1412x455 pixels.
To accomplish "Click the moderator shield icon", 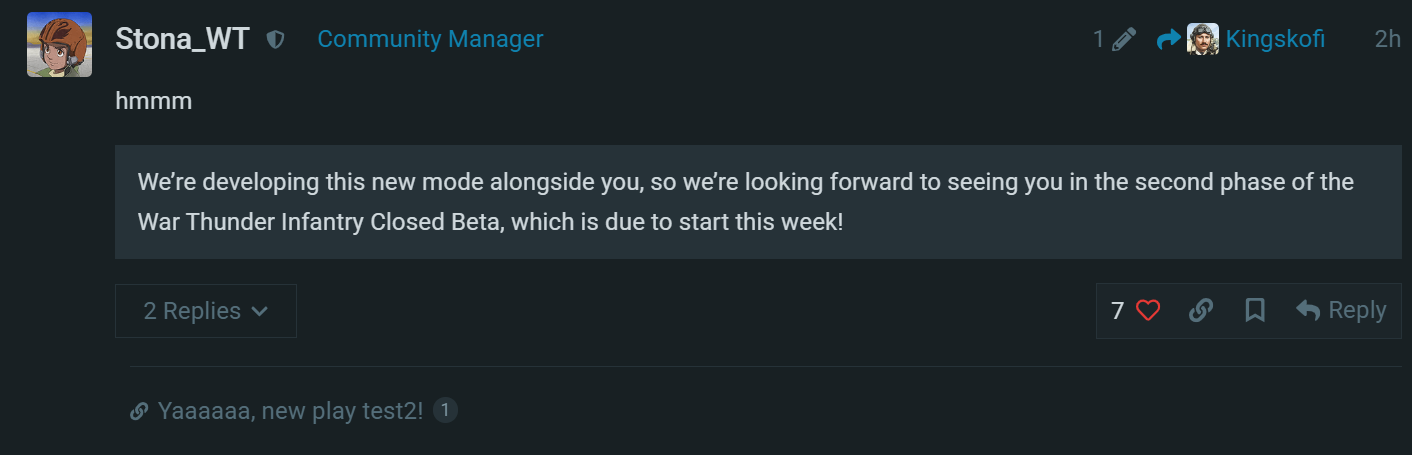I will [276, 39].
